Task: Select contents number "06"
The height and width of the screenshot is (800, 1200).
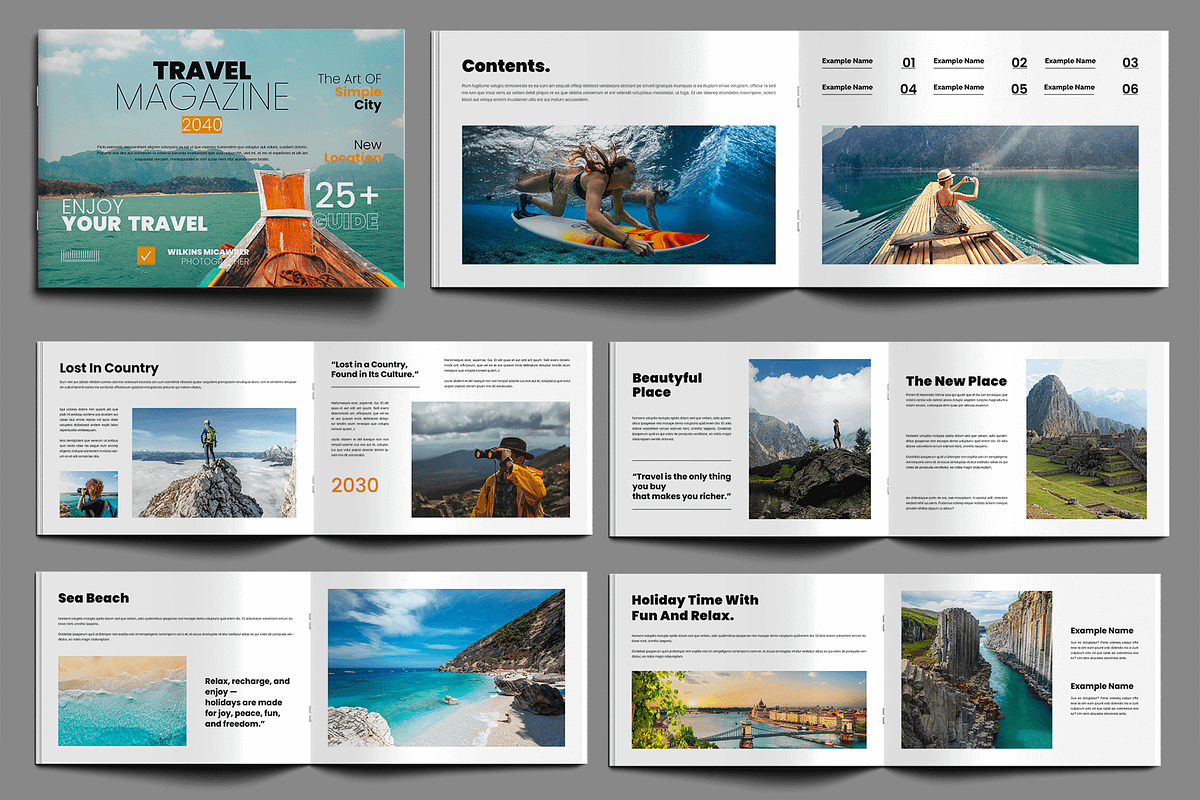Action: [1130, 89]
